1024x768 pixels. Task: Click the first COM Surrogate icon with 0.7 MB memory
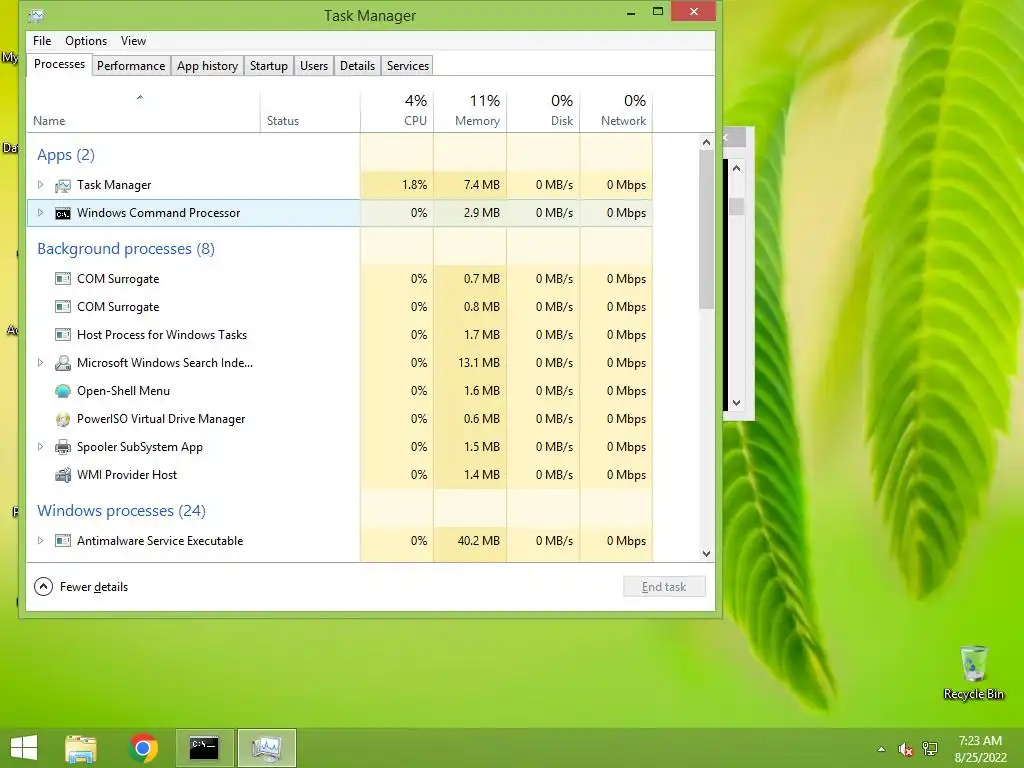click(x=63, y=279)
